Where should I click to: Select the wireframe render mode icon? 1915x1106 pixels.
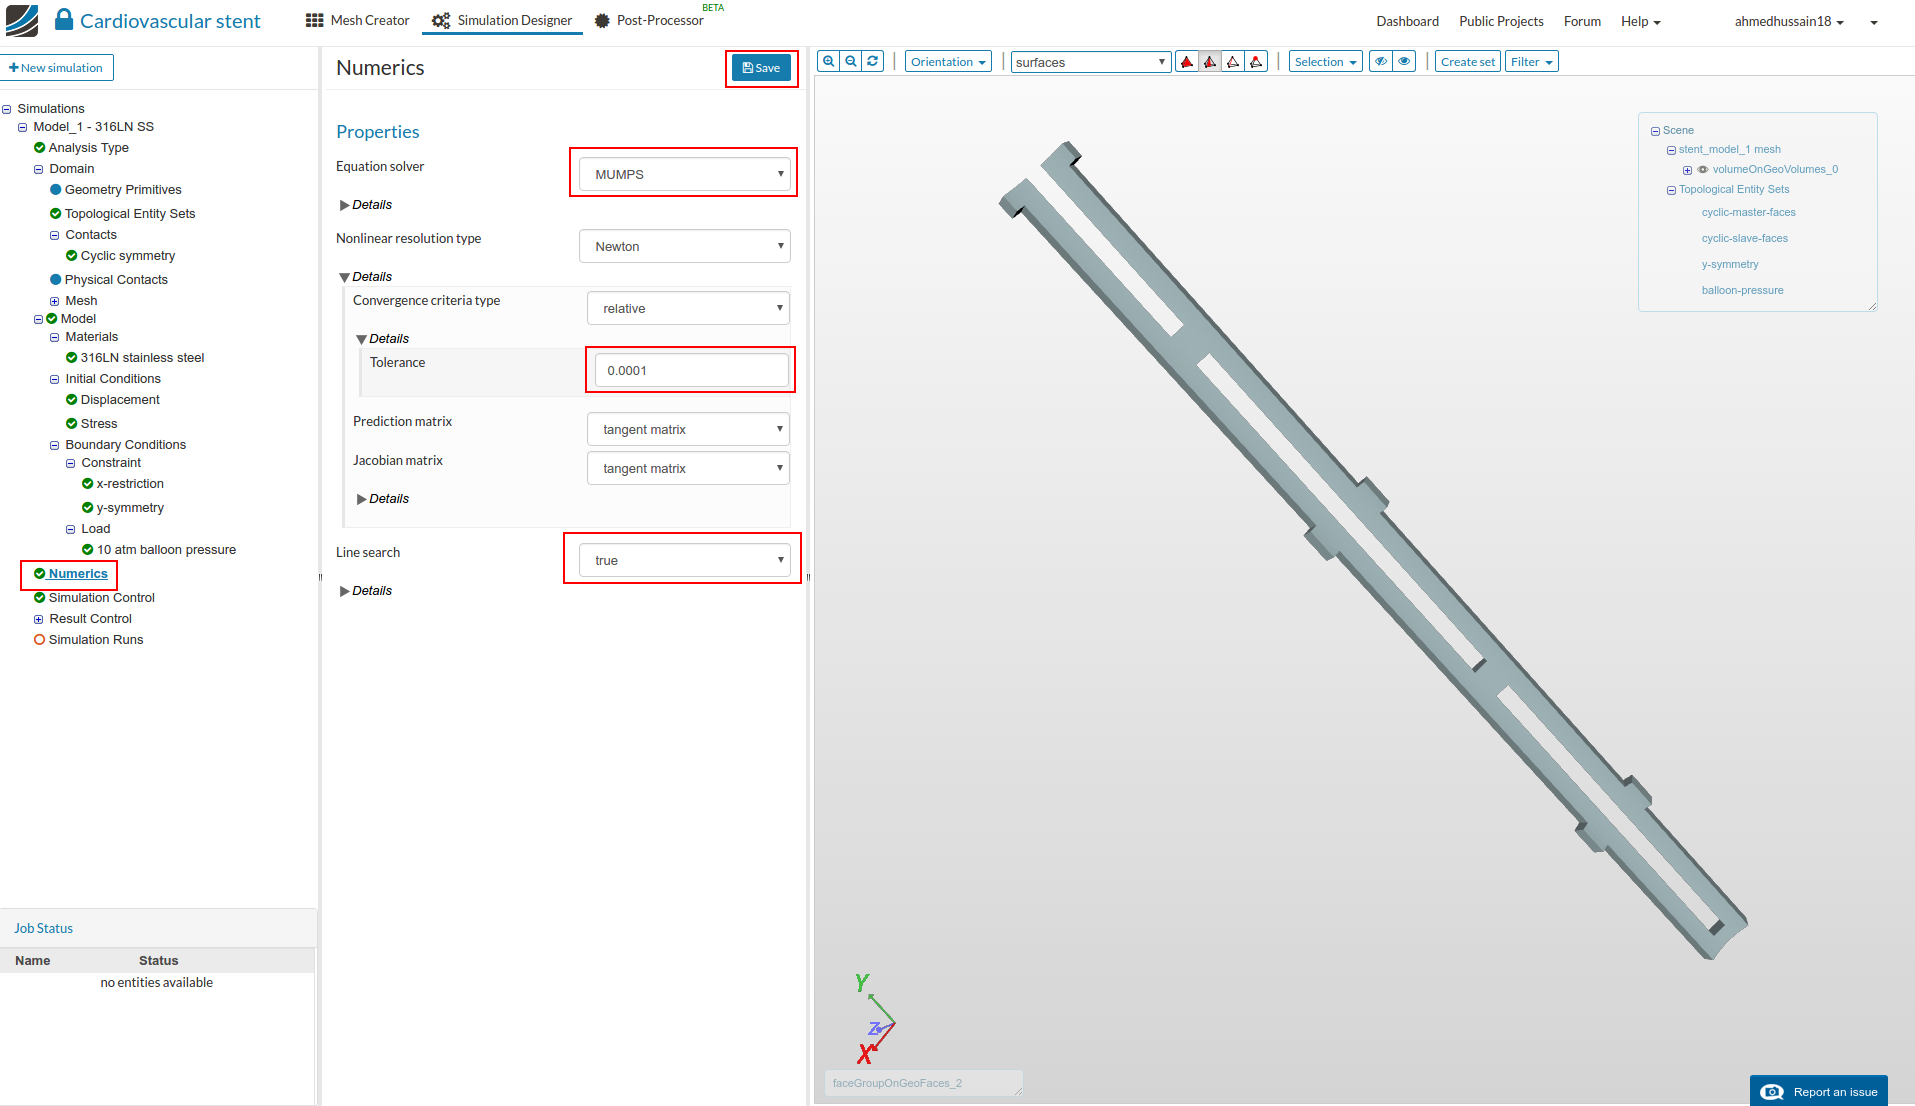point(1233,62)
